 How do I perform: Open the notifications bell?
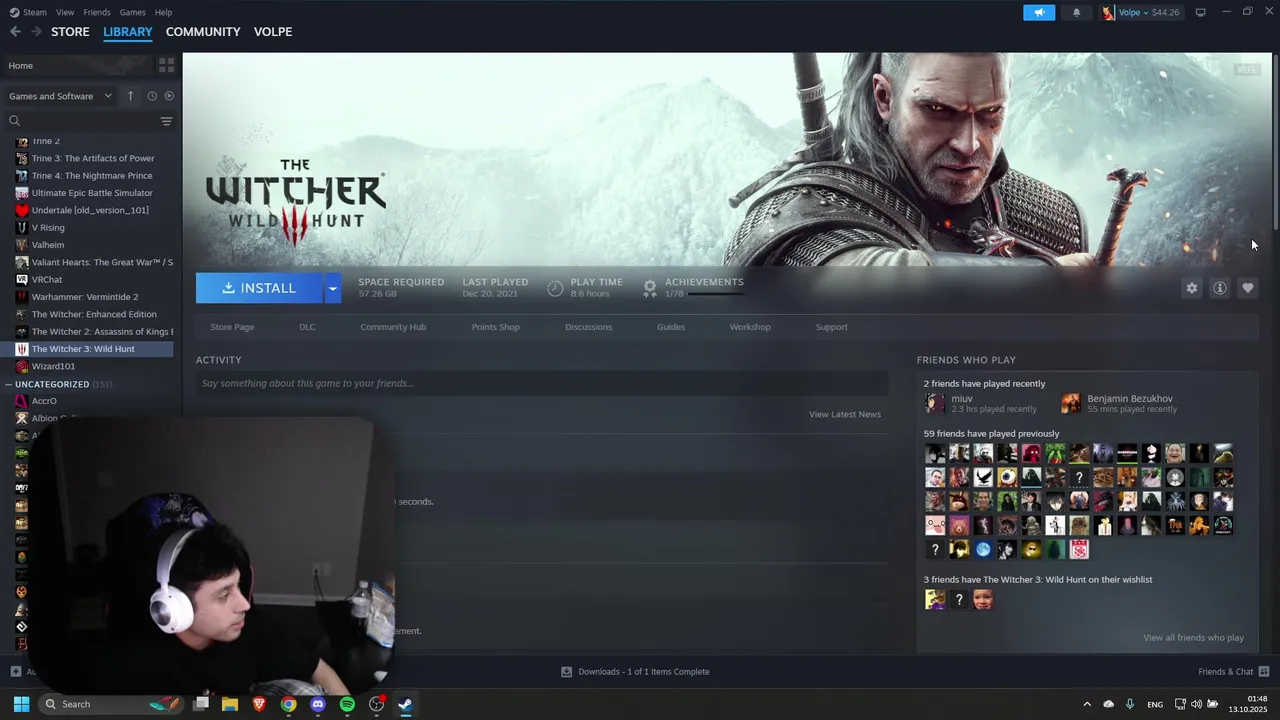point(1076,12)
